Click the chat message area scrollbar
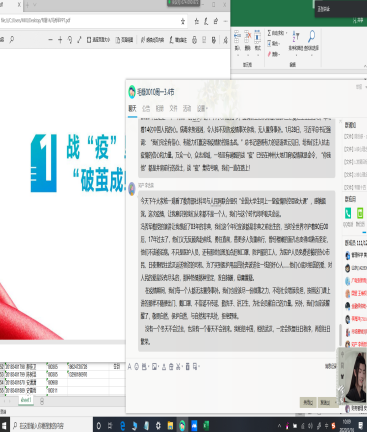The height and width of the screenshot is (433, 367). (x=340, y=335)
